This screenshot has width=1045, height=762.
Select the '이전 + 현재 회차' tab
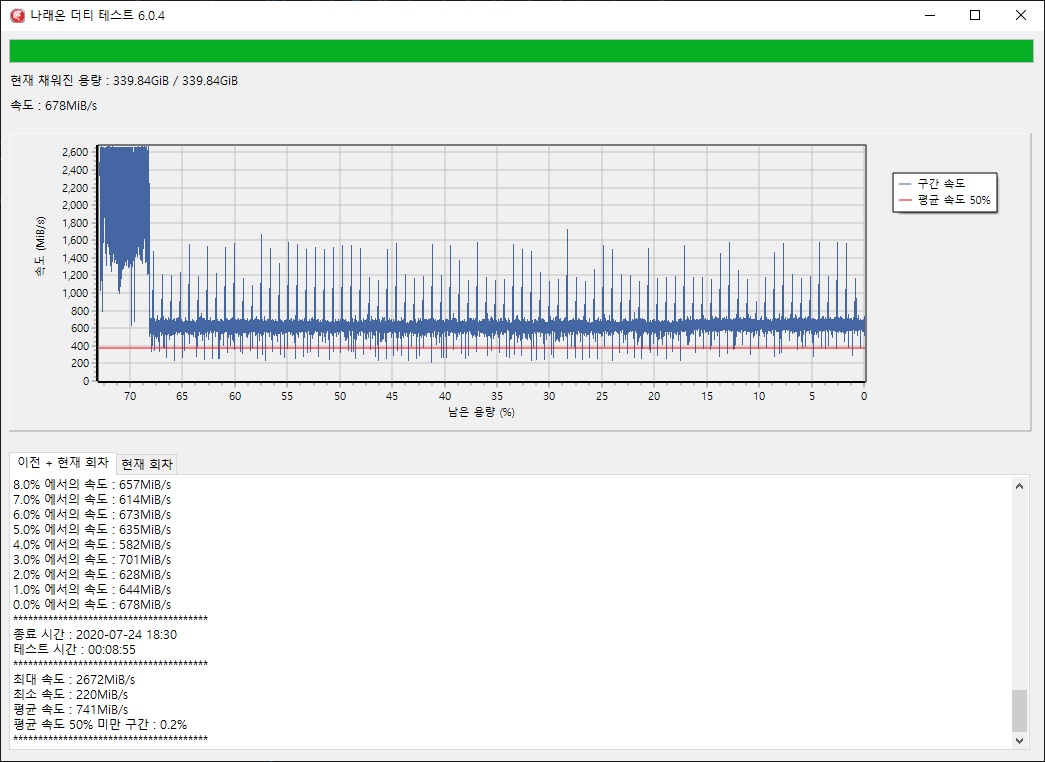click(x=63, y=462)
